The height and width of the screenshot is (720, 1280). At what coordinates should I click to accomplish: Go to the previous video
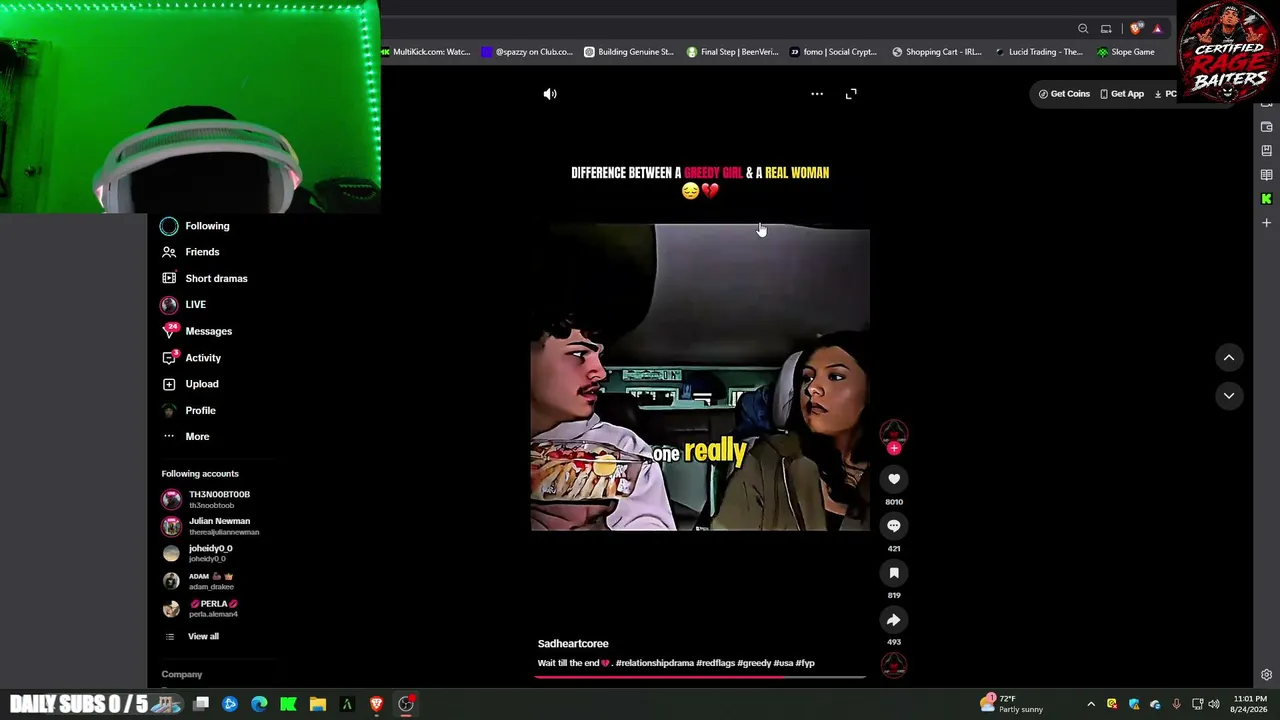click(x=1229, y=358)
